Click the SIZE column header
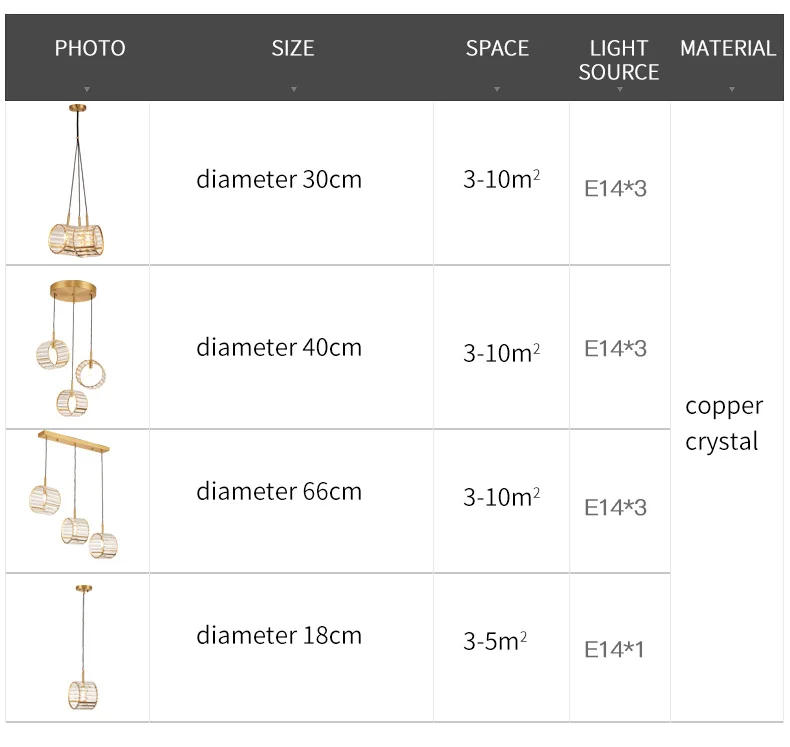 pyautogui.click(x=293, y=48)
